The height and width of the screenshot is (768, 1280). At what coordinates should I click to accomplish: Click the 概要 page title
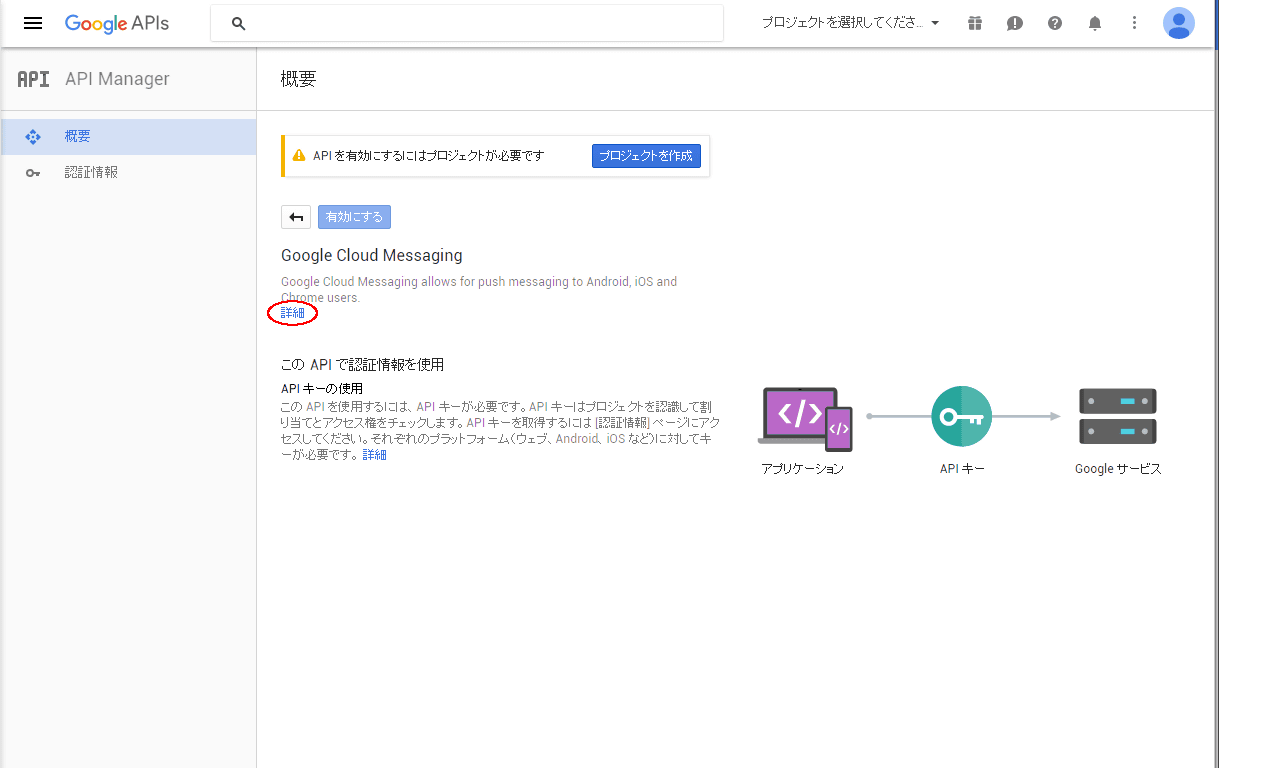pyautogui.click(x=298, y=79)
